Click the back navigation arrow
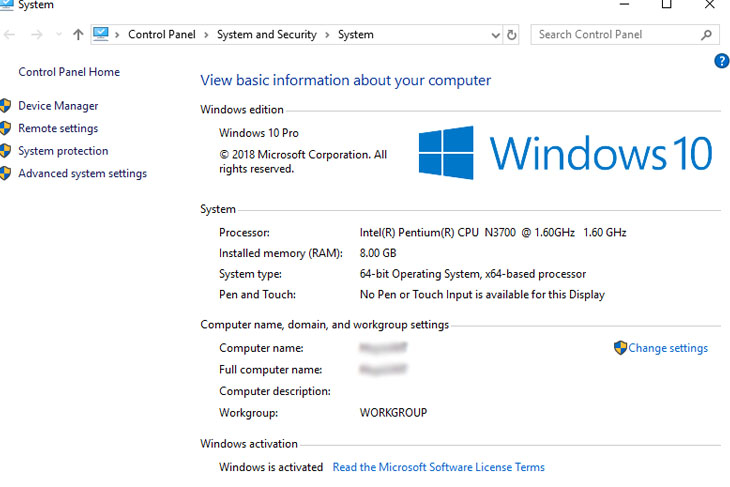The width and height of the screenshot is (730, 487). tap(10, 35)
